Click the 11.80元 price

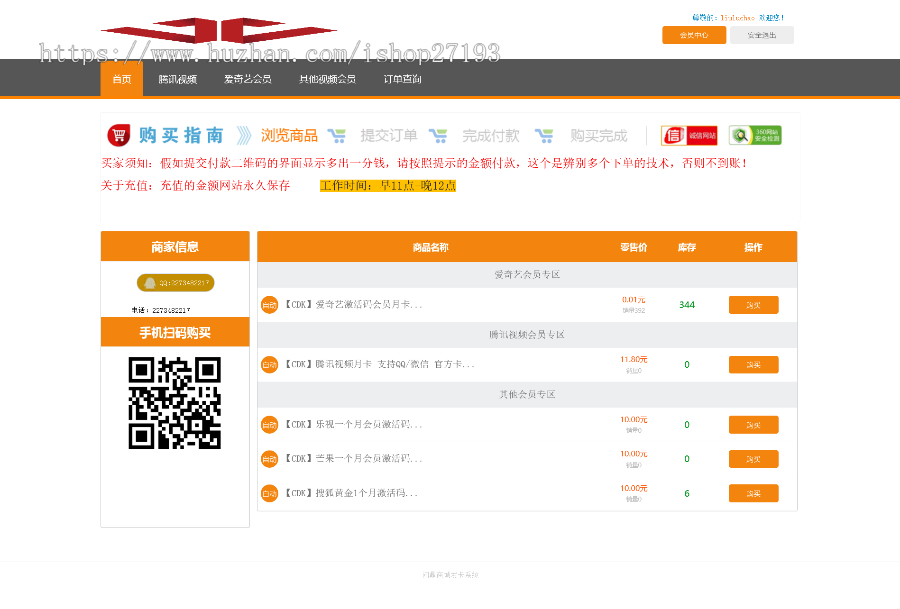[x=634, y=359]
